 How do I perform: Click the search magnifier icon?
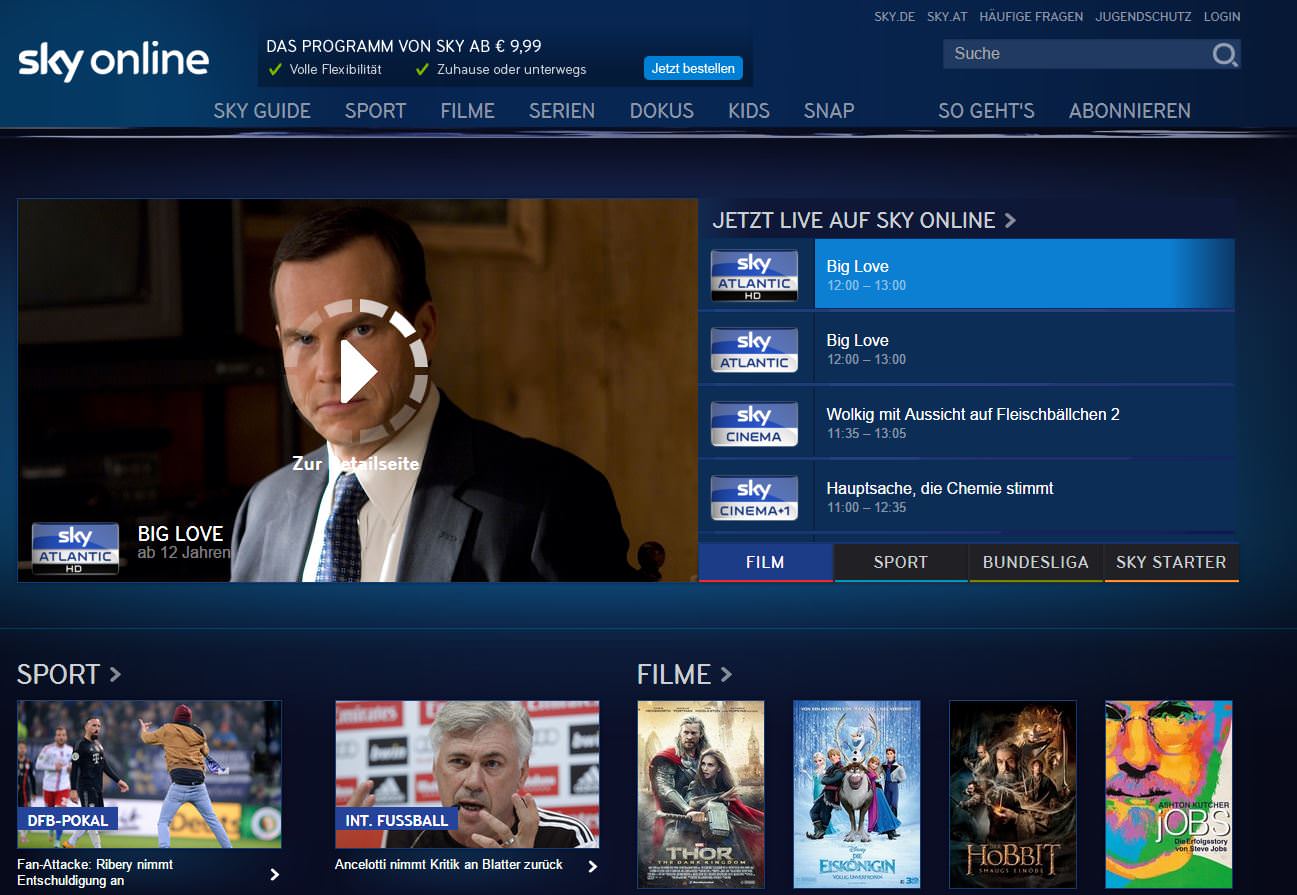tap(1225, 54)
